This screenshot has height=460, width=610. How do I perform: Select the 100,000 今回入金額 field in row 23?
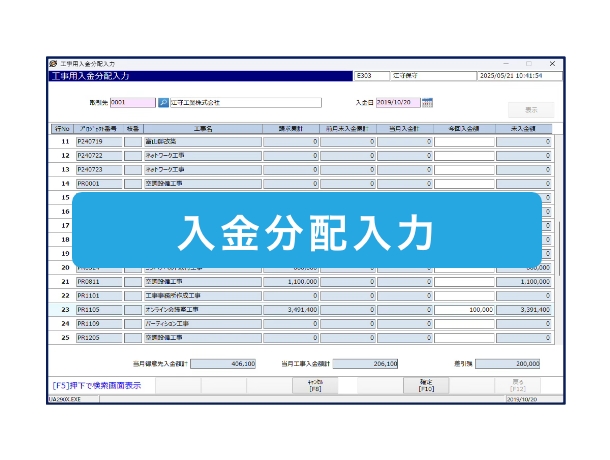click(x=464, y=310)
